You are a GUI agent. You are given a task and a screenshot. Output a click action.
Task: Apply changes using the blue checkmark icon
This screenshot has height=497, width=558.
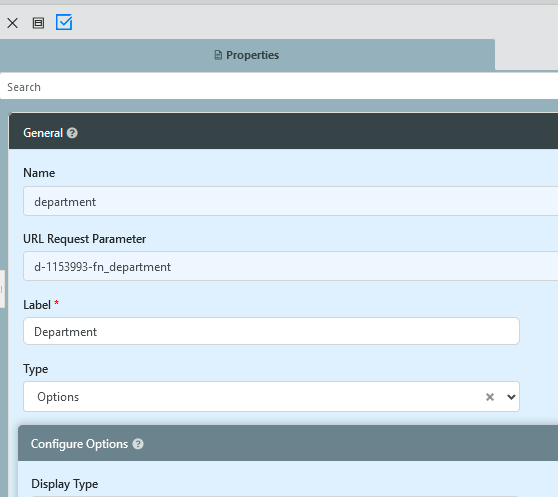click(x=64, y=22)
